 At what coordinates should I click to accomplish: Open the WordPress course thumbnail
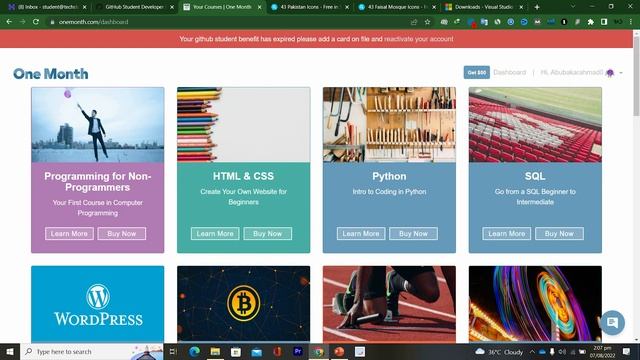(x=98, y=304)
